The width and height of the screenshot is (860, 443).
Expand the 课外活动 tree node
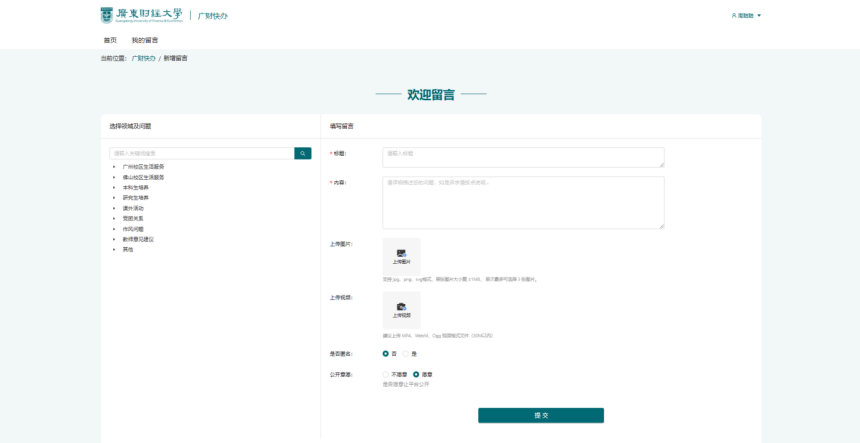pos(114,208)
